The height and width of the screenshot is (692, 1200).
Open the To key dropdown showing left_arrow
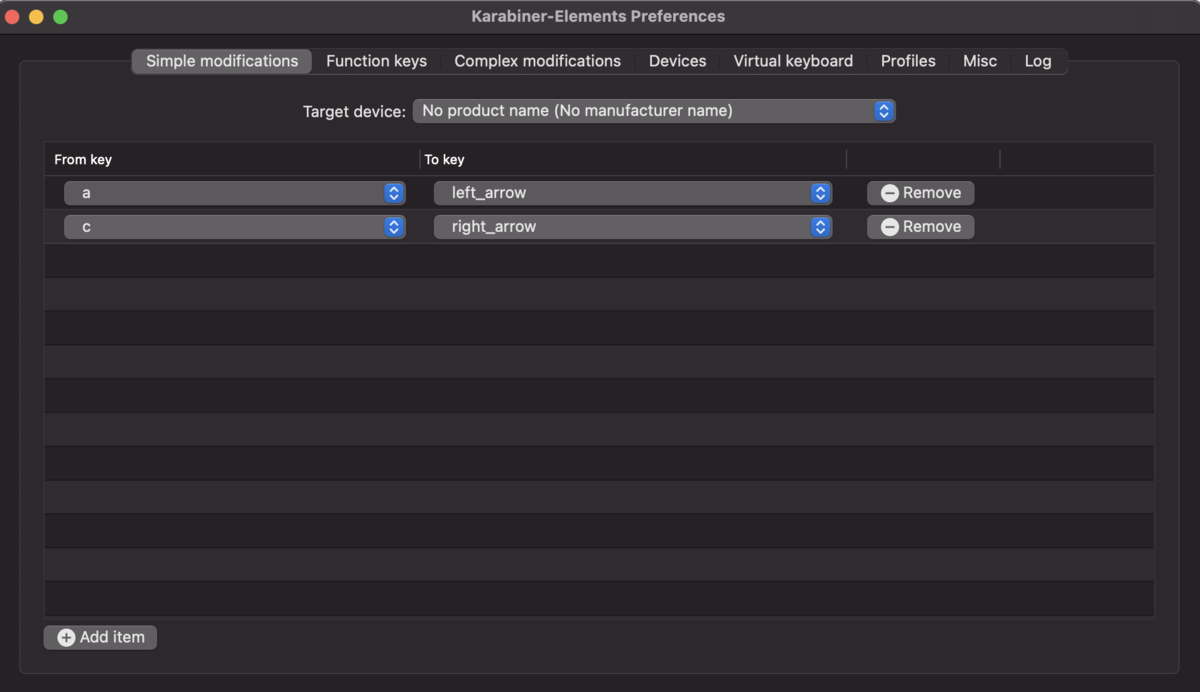pos(633,193)
